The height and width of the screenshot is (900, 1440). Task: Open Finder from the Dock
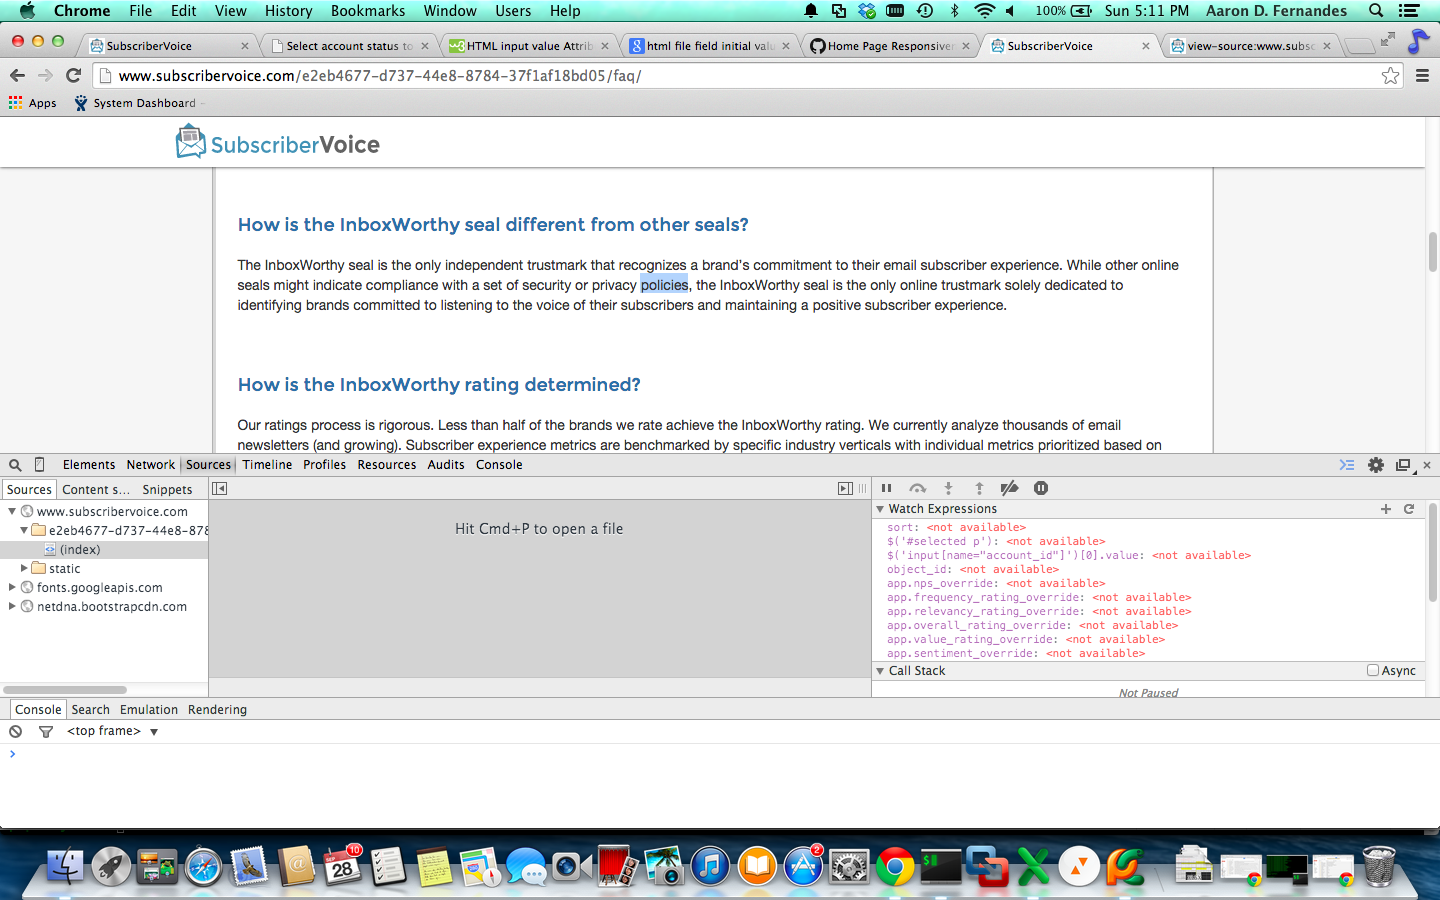coord(65,866)
